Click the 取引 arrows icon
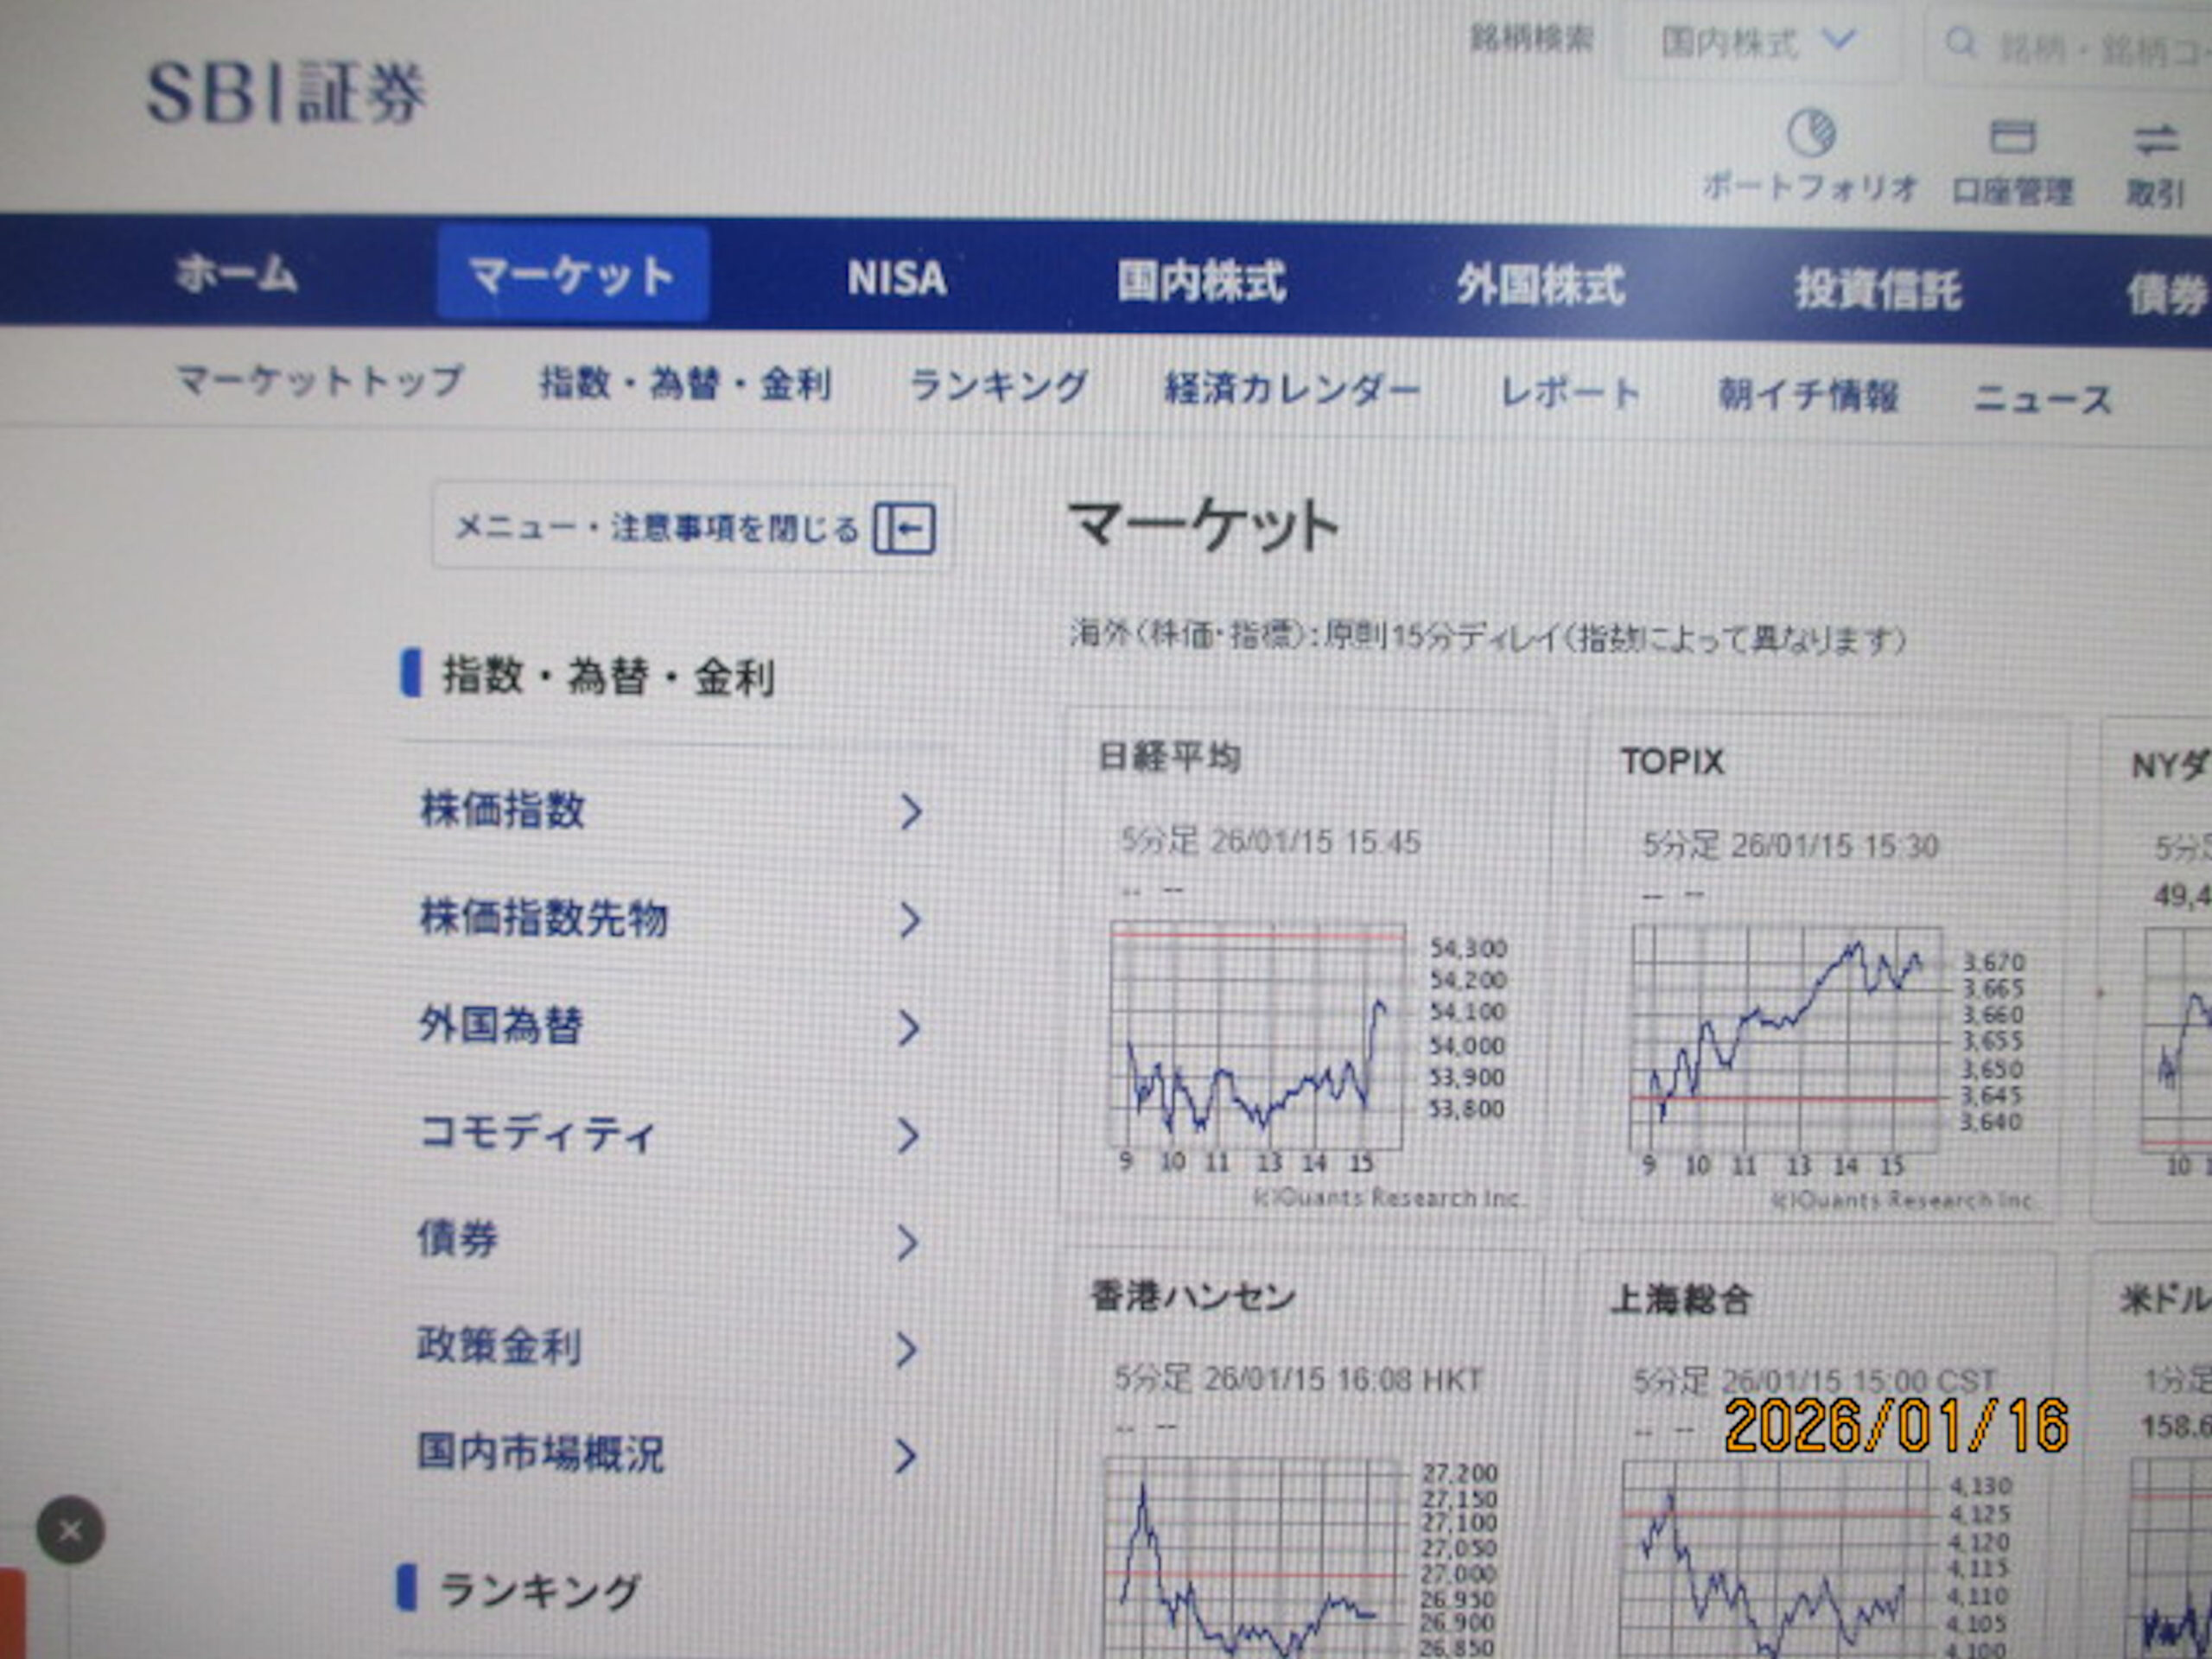 [x=2156, y=140]
